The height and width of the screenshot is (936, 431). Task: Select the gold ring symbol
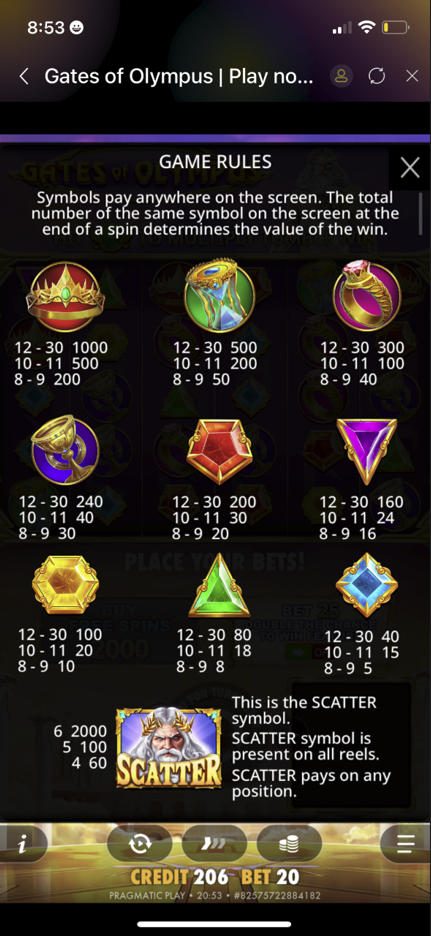click(x=367, y=295)
